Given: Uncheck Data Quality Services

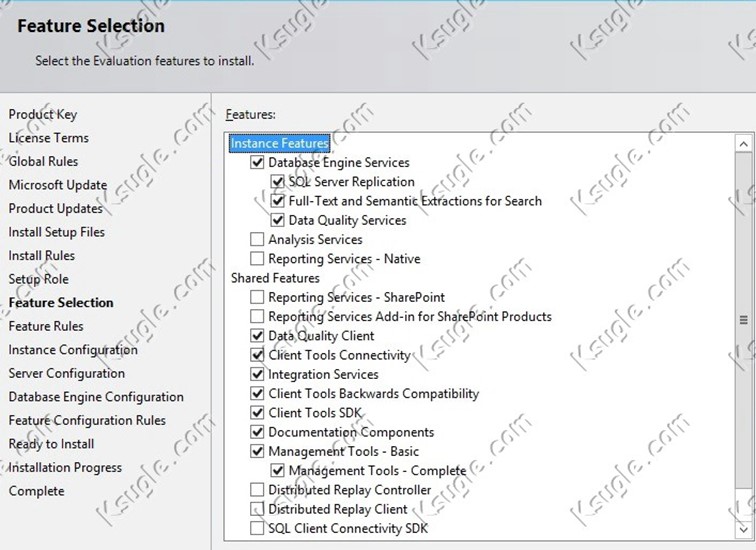Looking at the screenshot, I should pyautogui.click(x=277, y=220).
